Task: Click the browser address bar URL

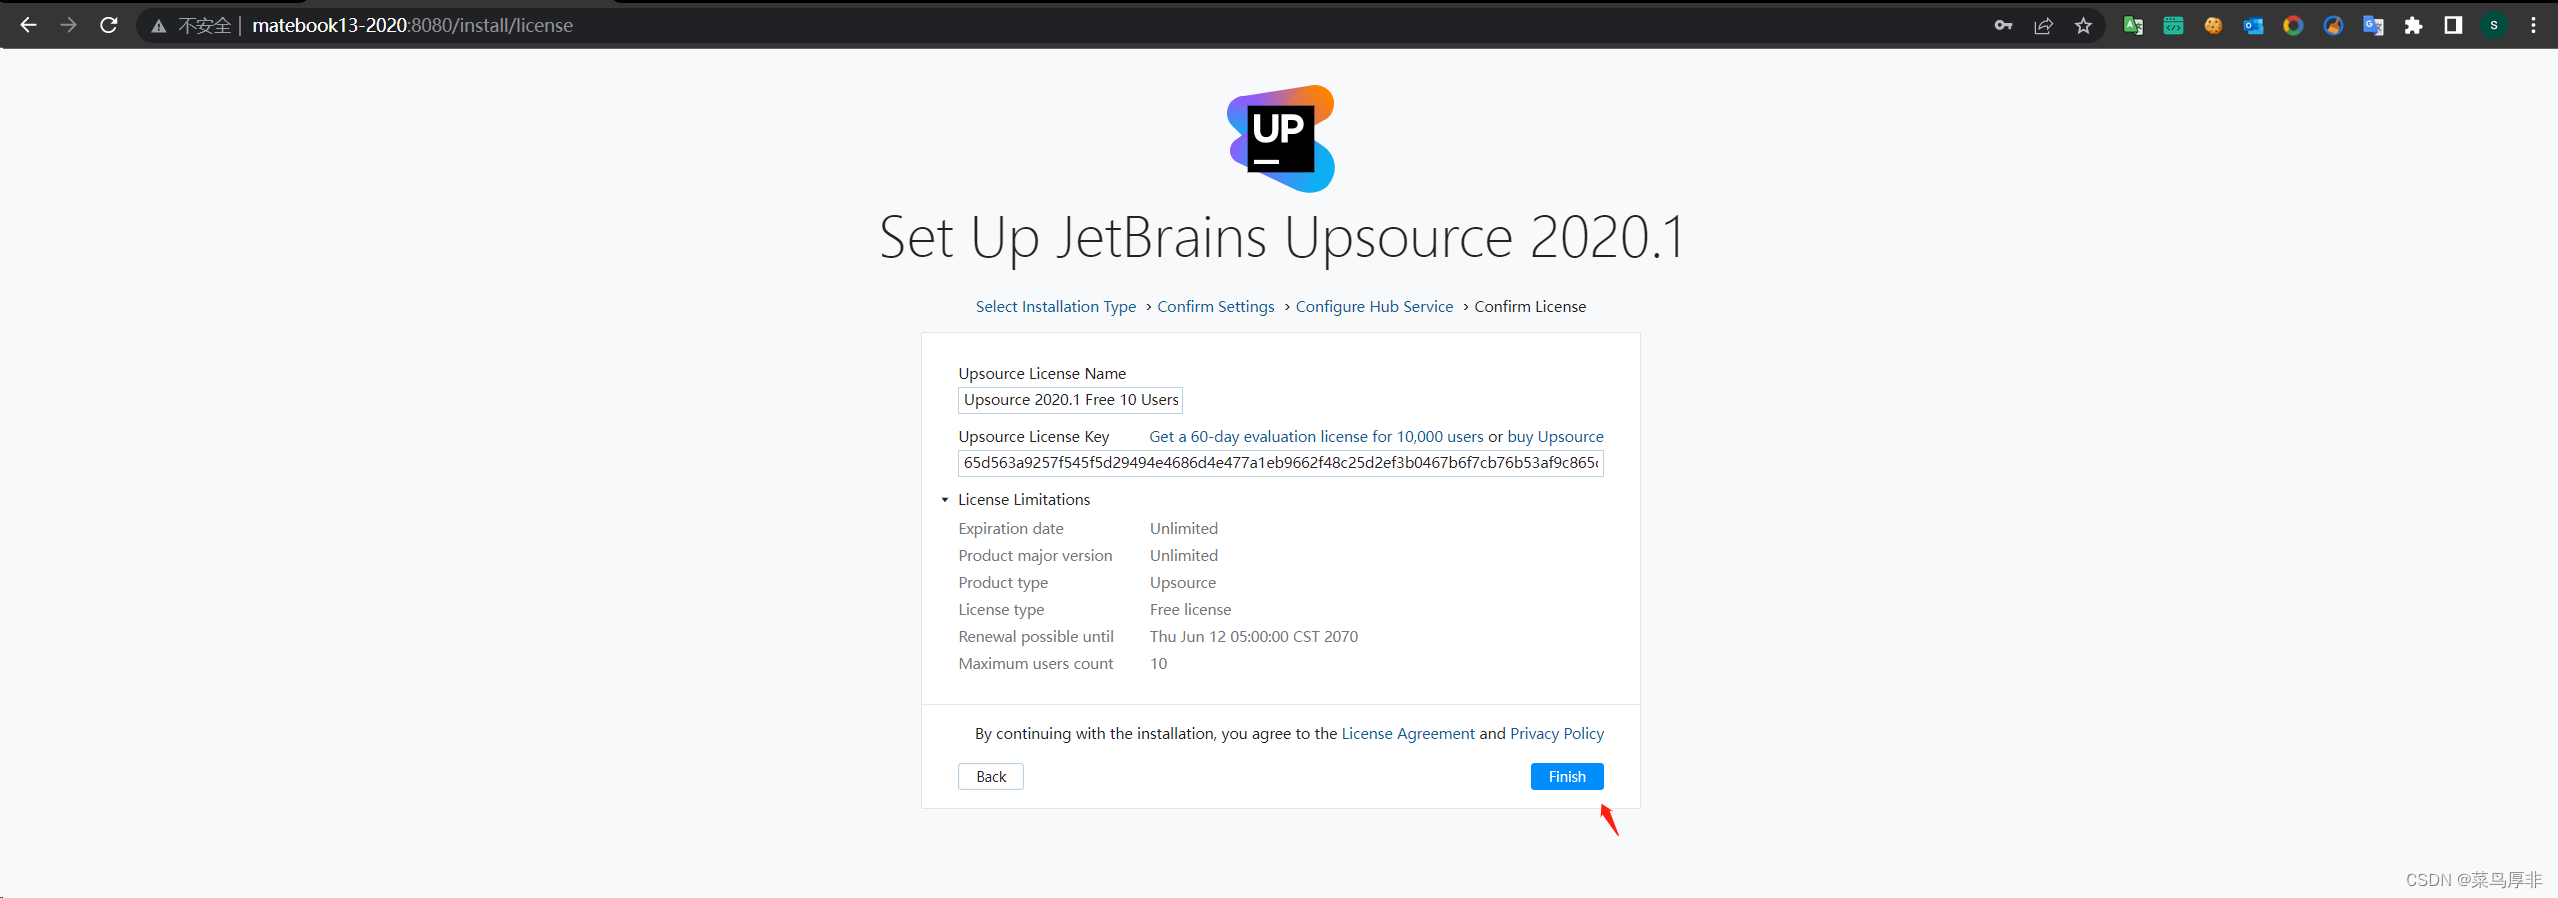Action: 412,26
